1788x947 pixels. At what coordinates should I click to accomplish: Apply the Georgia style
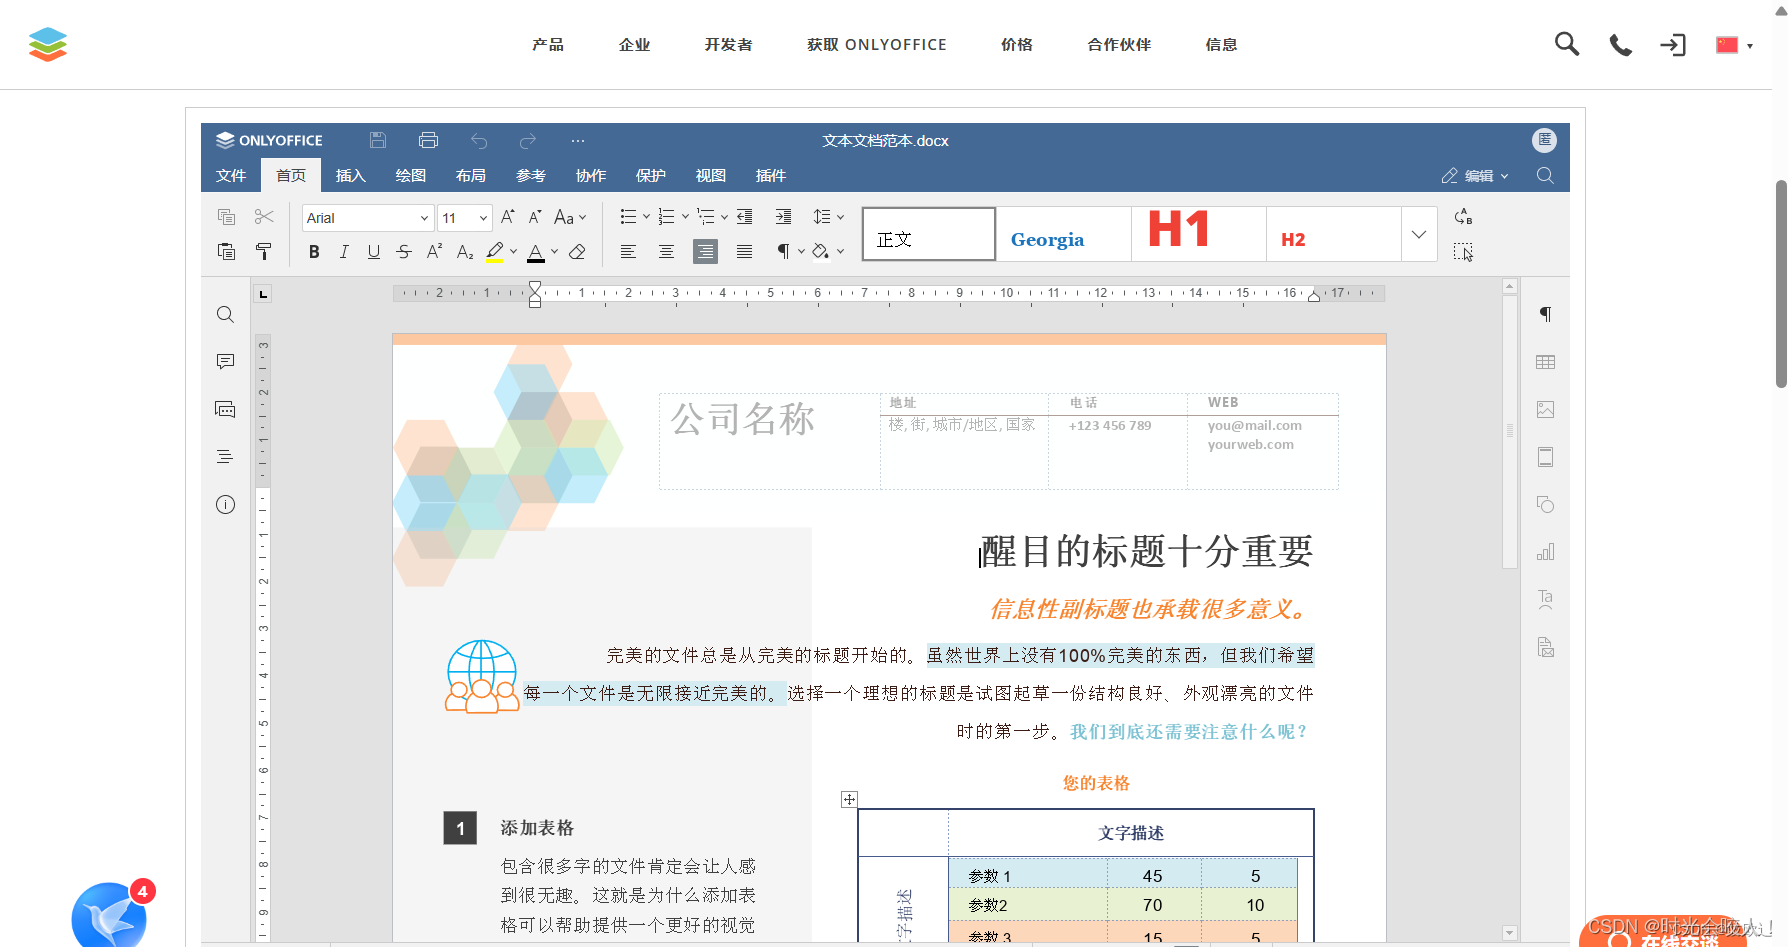[1064, 234]
